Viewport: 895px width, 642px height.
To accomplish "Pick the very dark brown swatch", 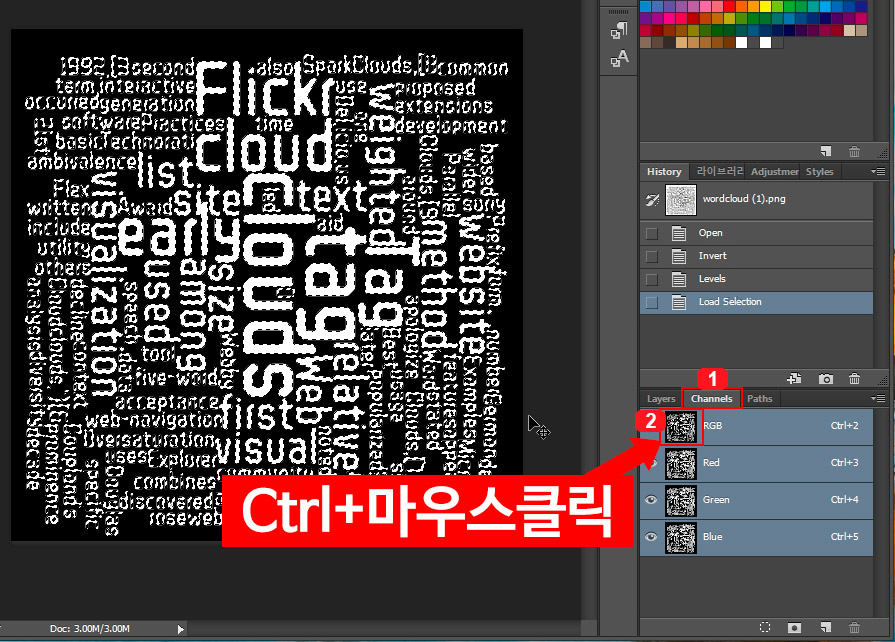I will (x=670, y=42).
